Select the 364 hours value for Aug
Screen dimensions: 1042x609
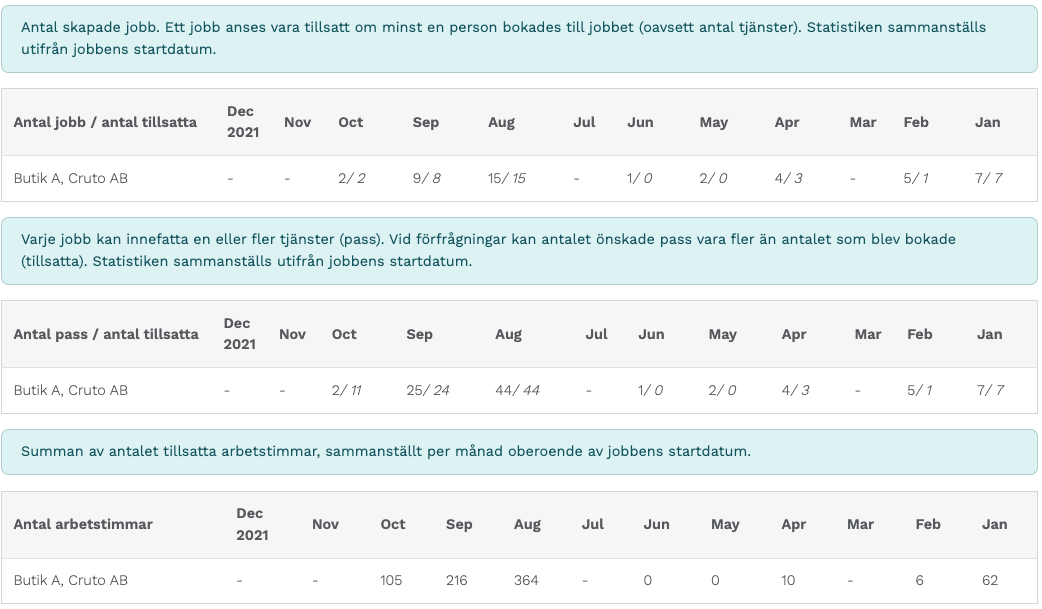point(526,580)
